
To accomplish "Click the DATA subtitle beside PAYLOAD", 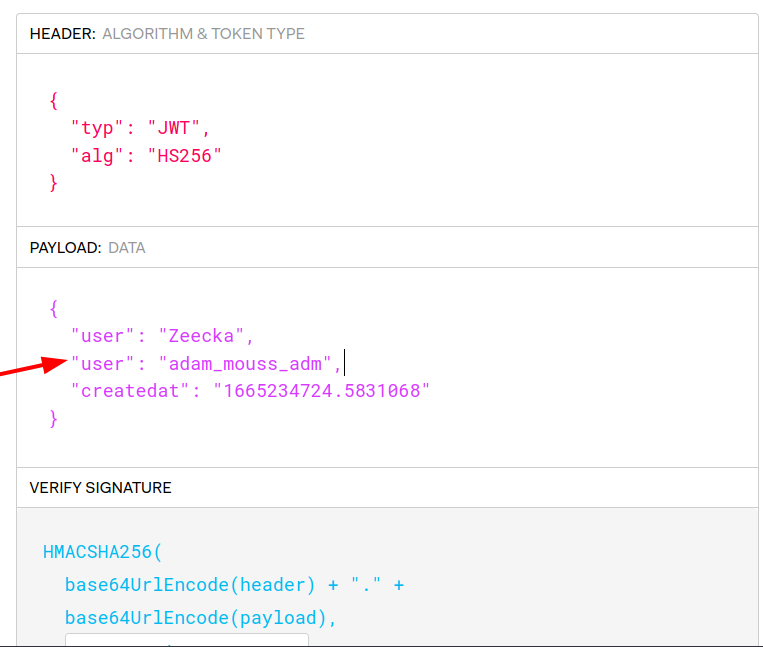I will click(126, 247).
